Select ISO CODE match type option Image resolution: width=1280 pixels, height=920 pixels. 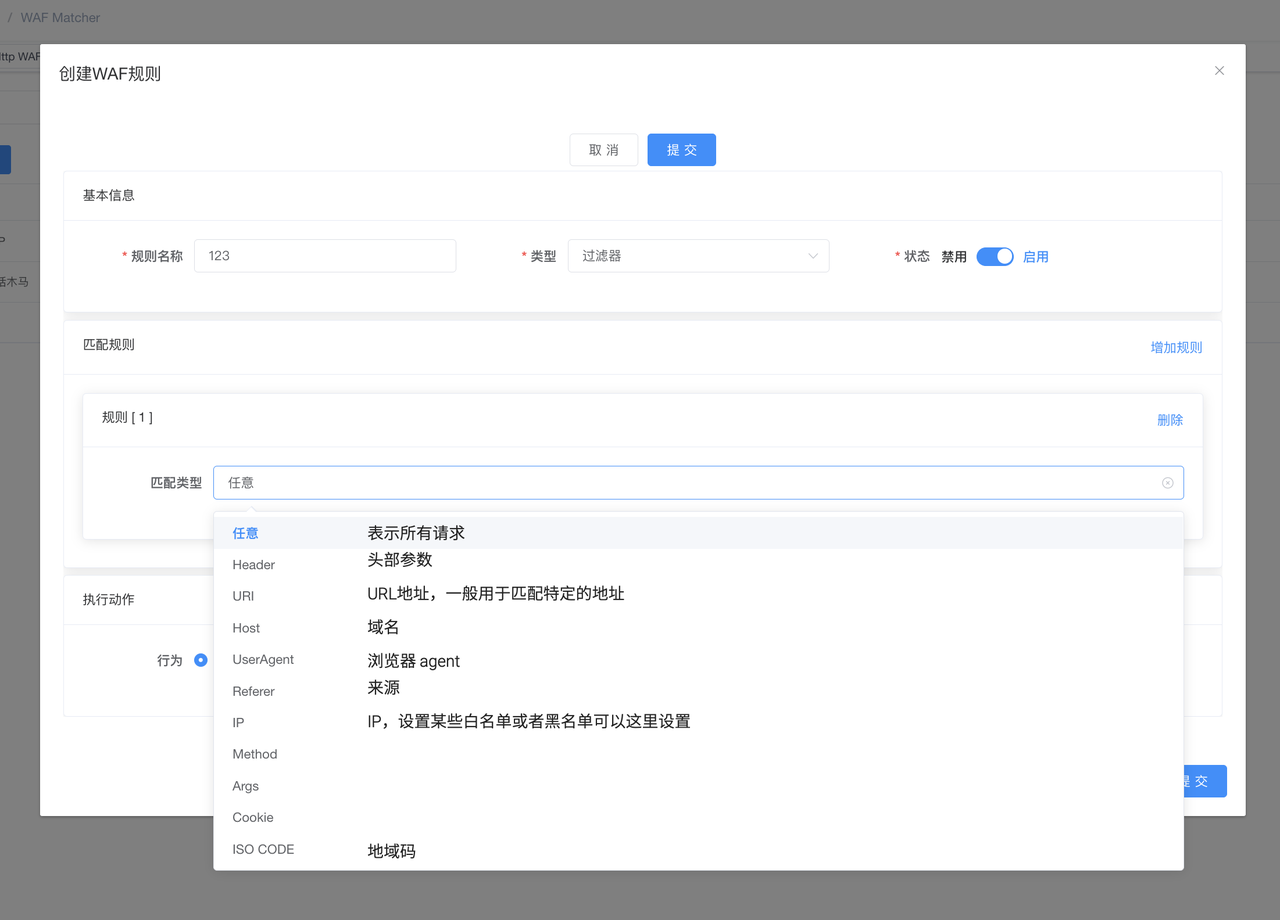pyautogui.click(x=263, y=850)
